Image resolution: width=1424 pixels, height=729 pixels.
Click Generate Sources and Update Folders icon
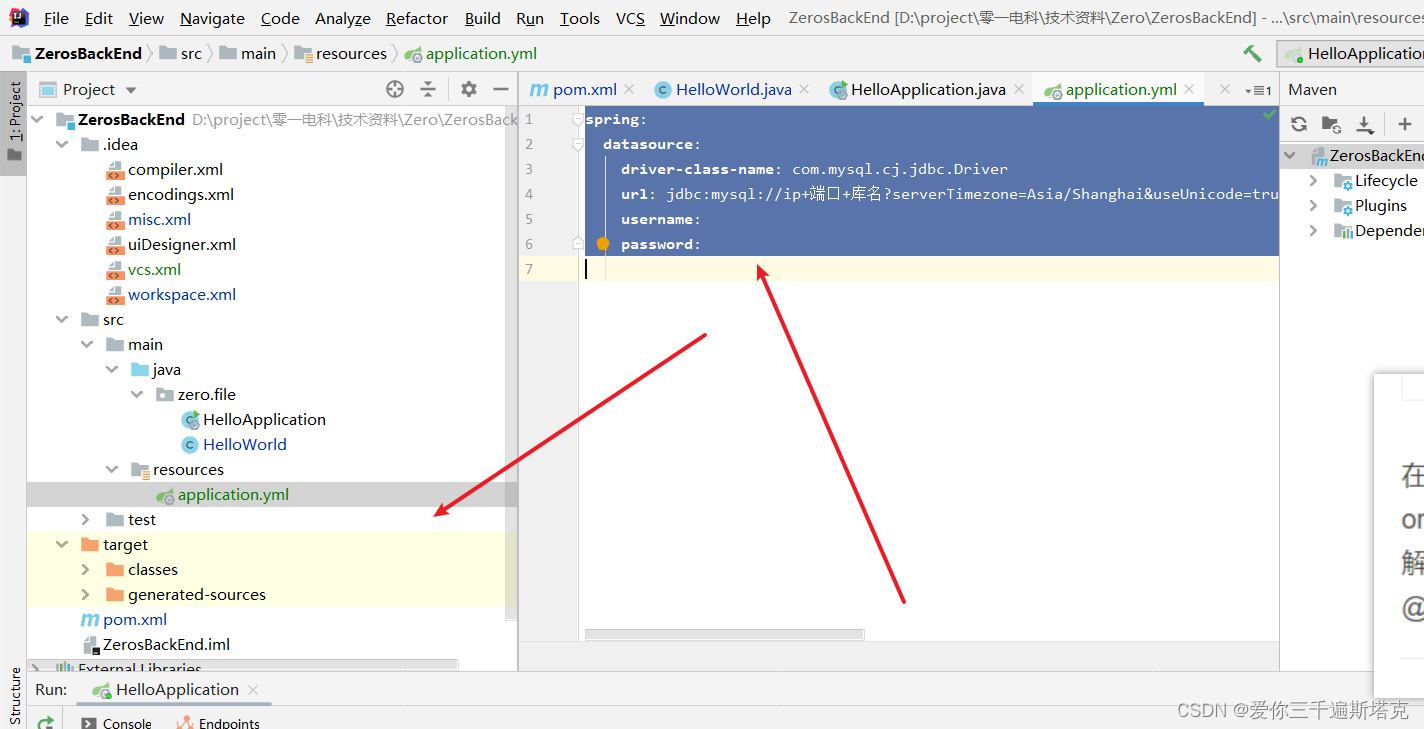(1331, 124)
